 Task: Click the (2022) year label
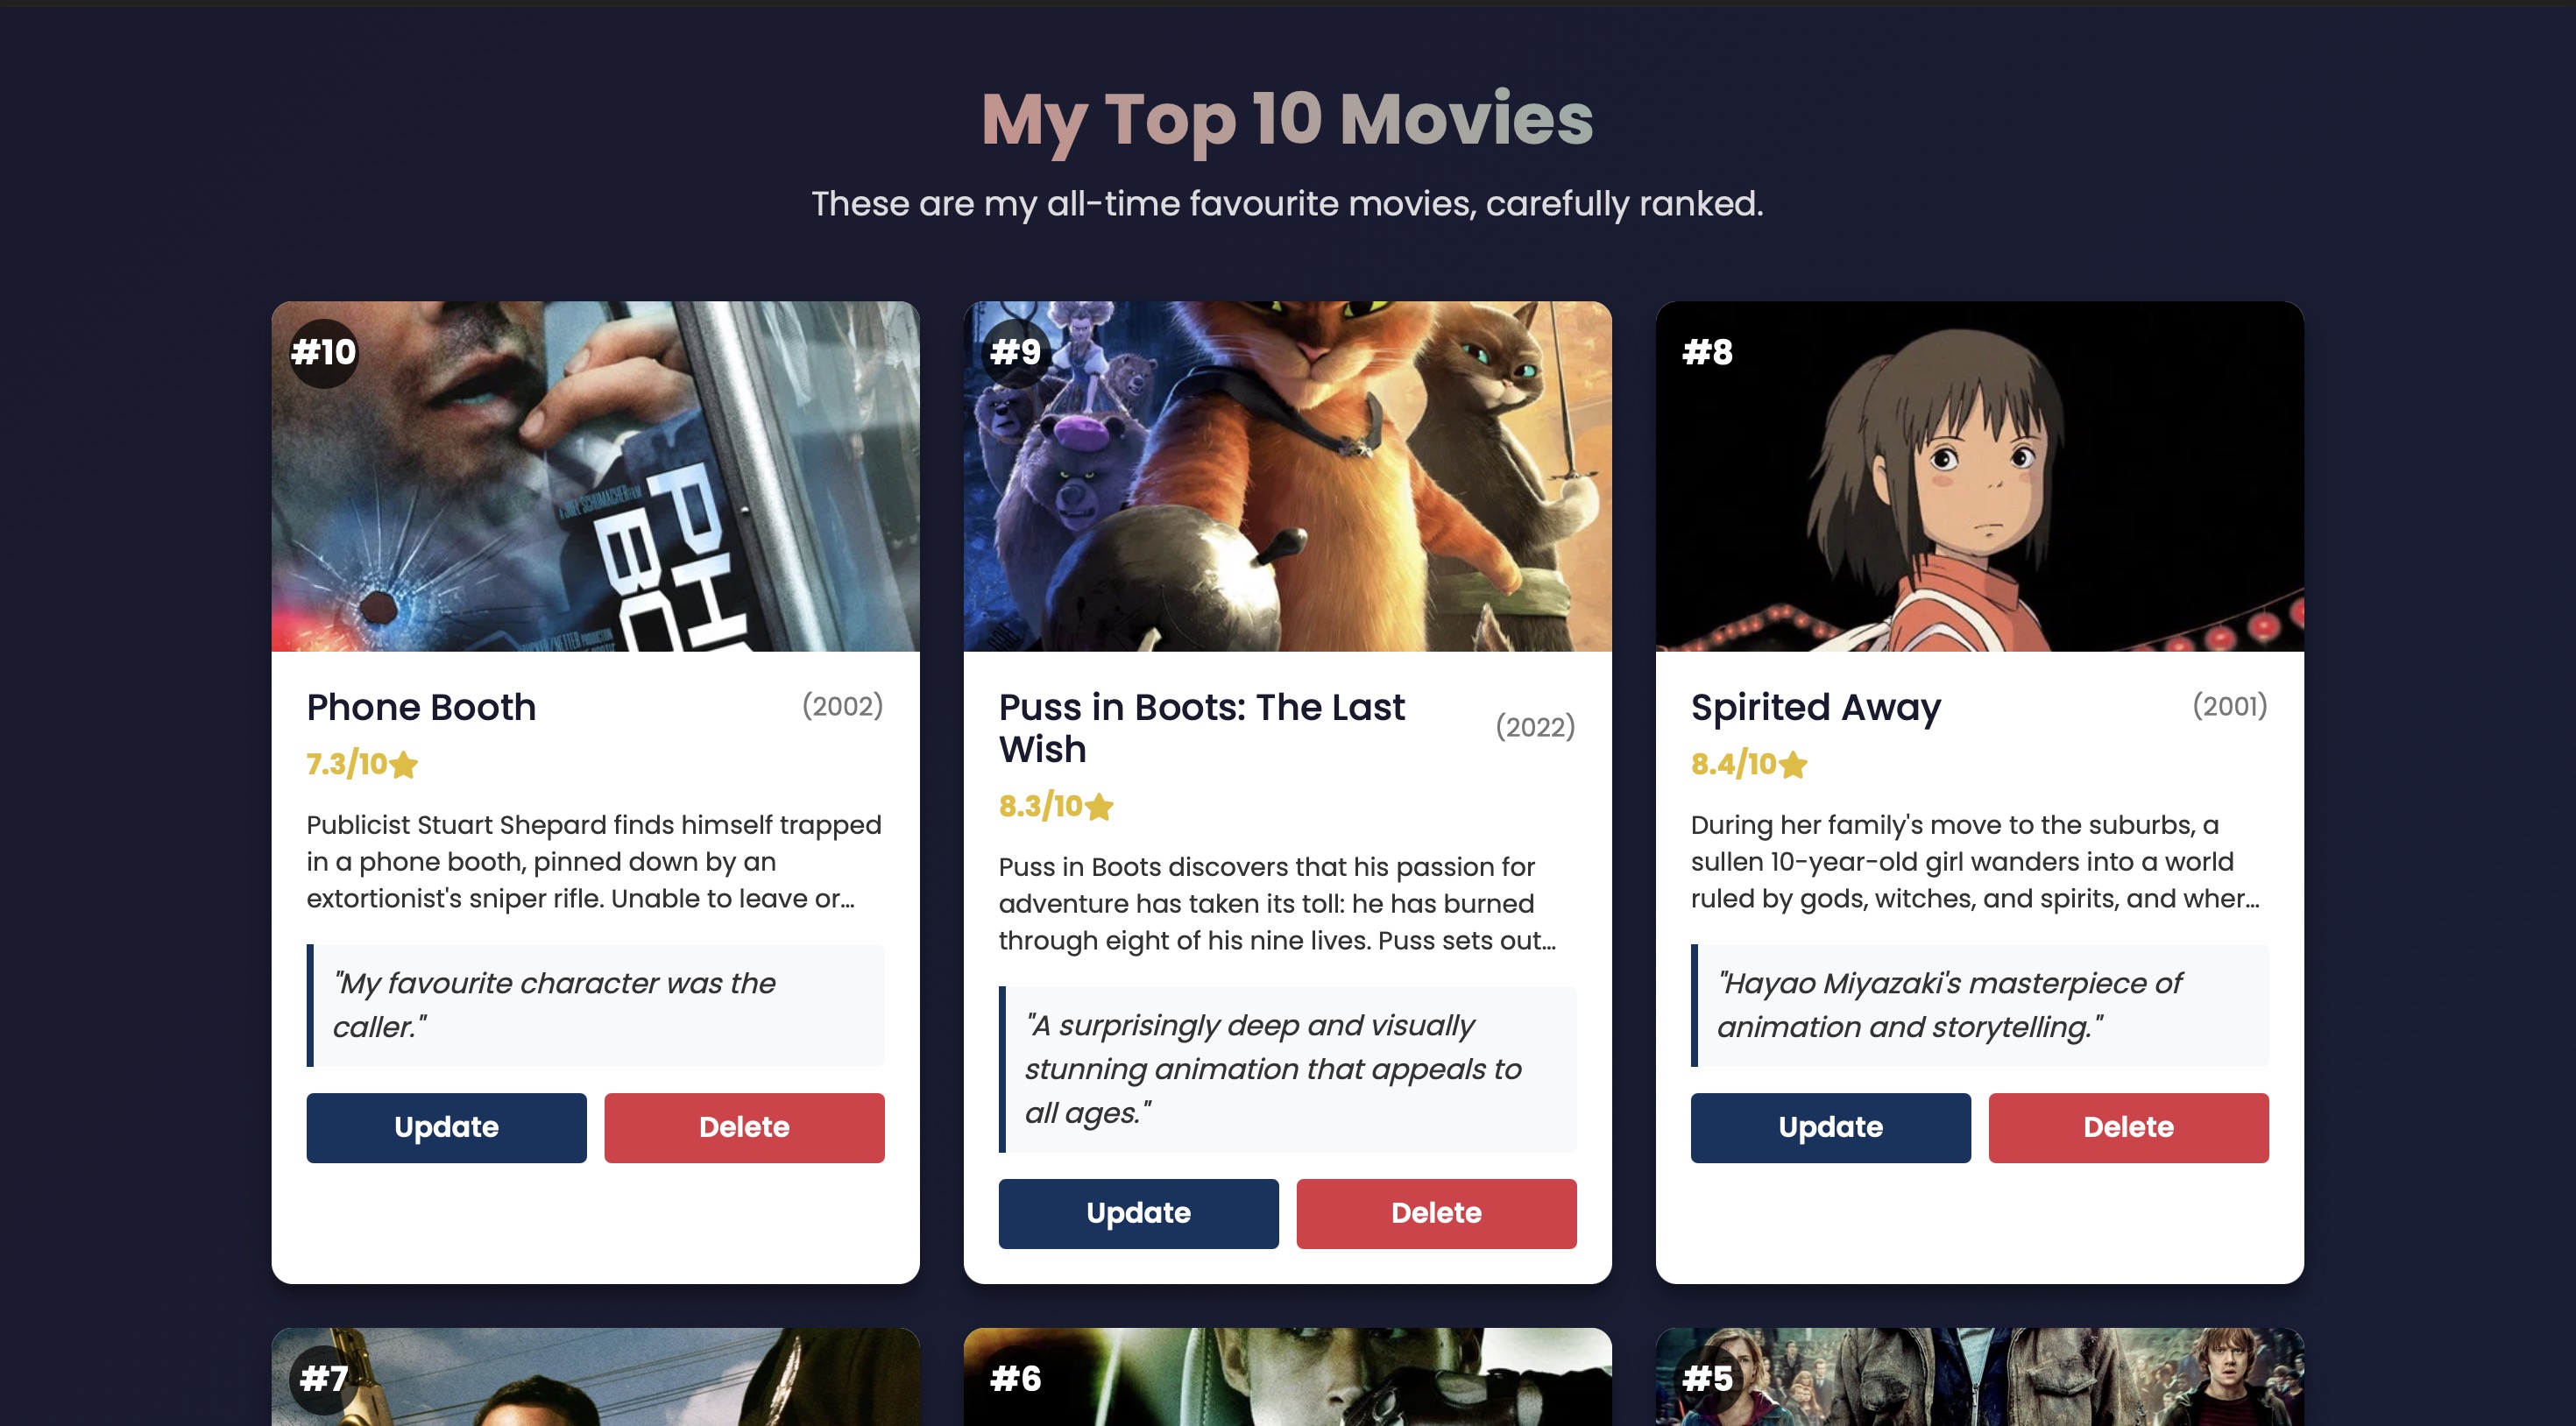pos(1535,727)
